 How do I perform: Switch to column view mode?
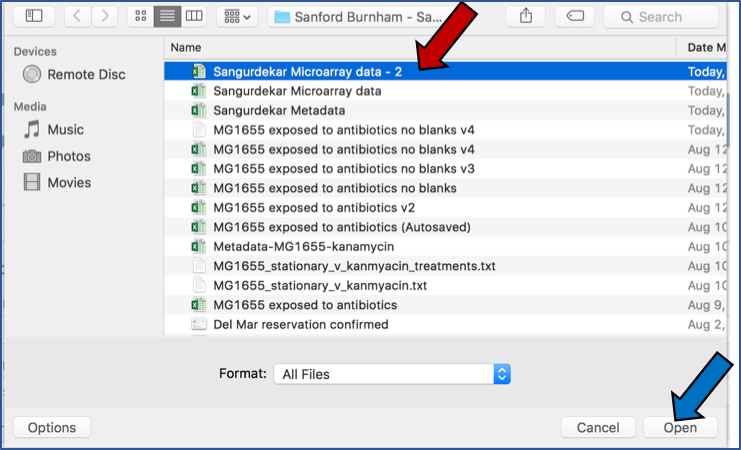click(x=194, y=16)
